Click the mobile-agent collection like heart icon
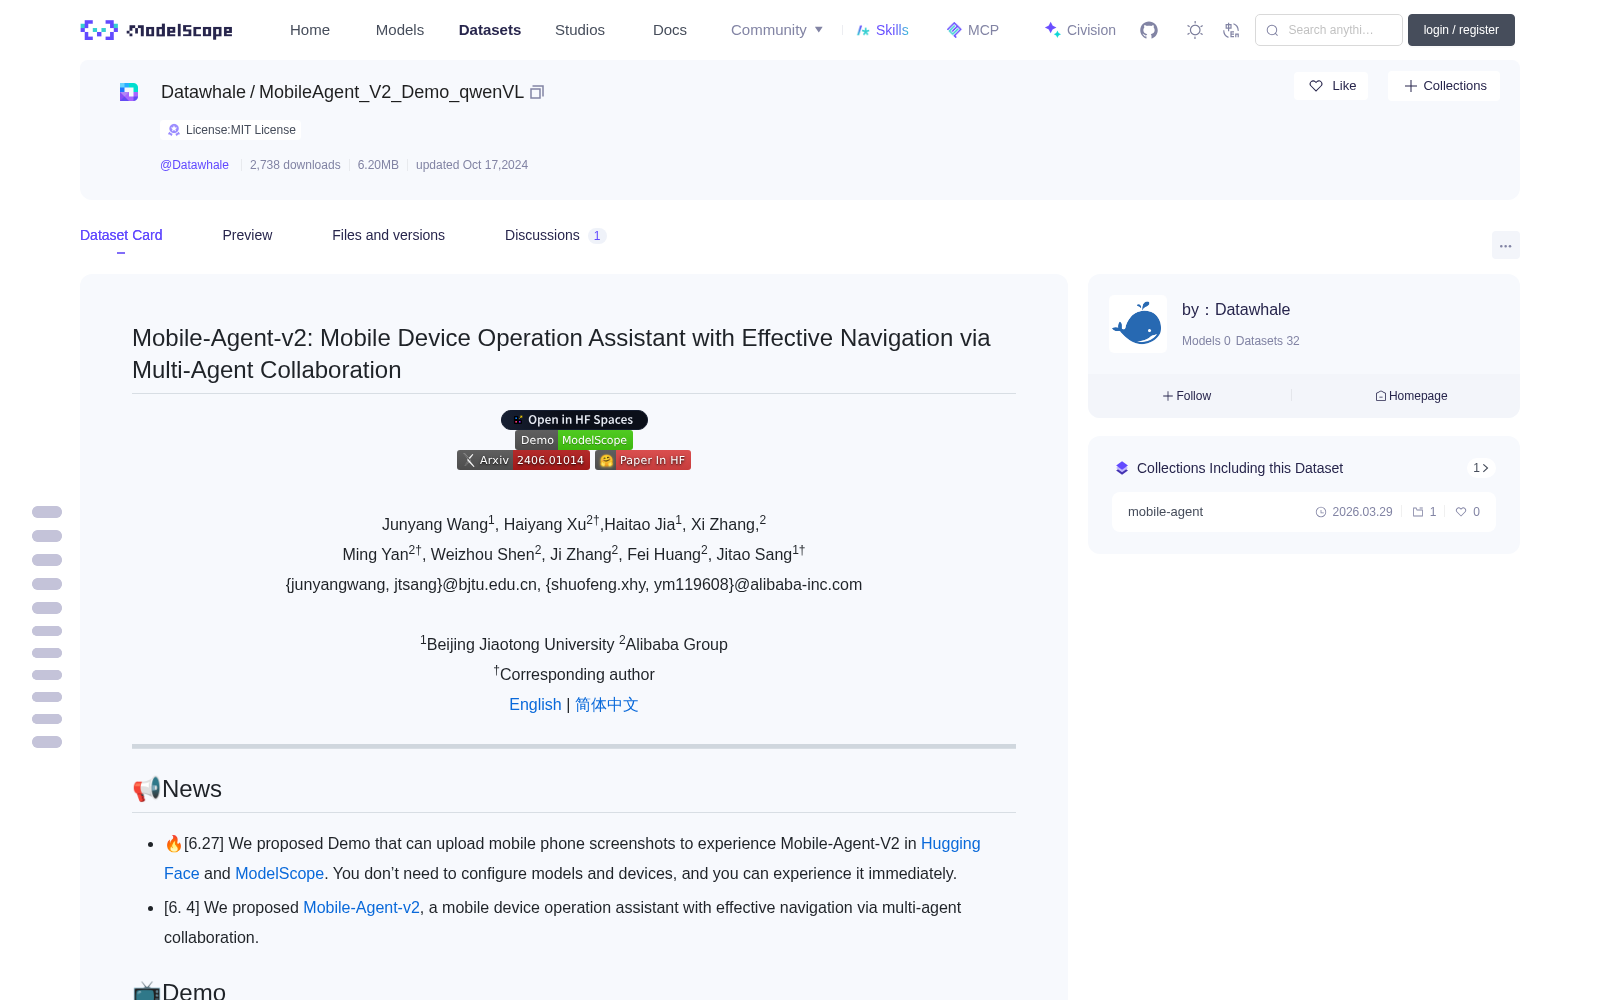The image size is (1600, 1000). tap(1461, 512)
